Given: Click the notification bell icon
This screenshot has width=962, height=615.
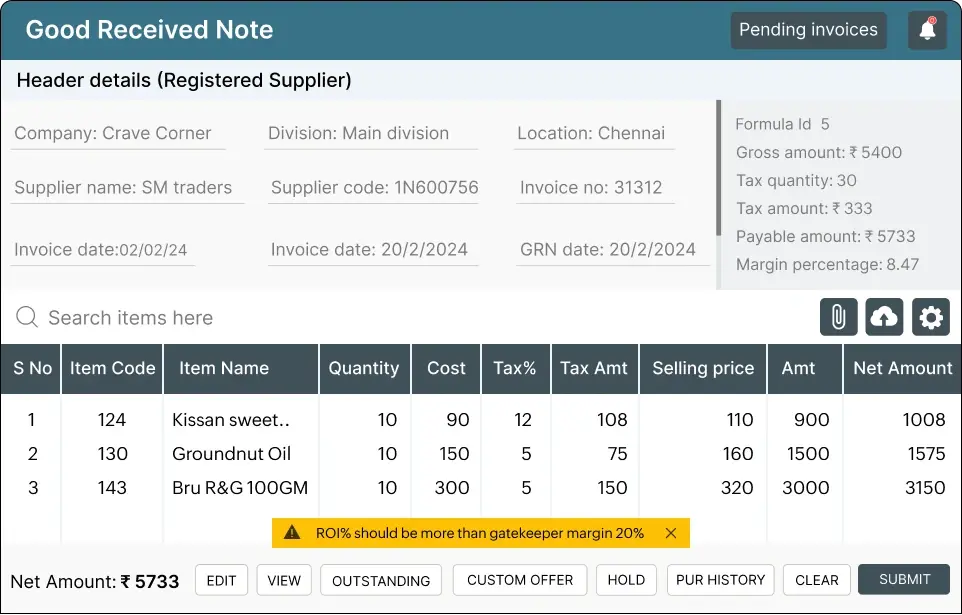Looking at the screenshot, I should pos(927,30).
